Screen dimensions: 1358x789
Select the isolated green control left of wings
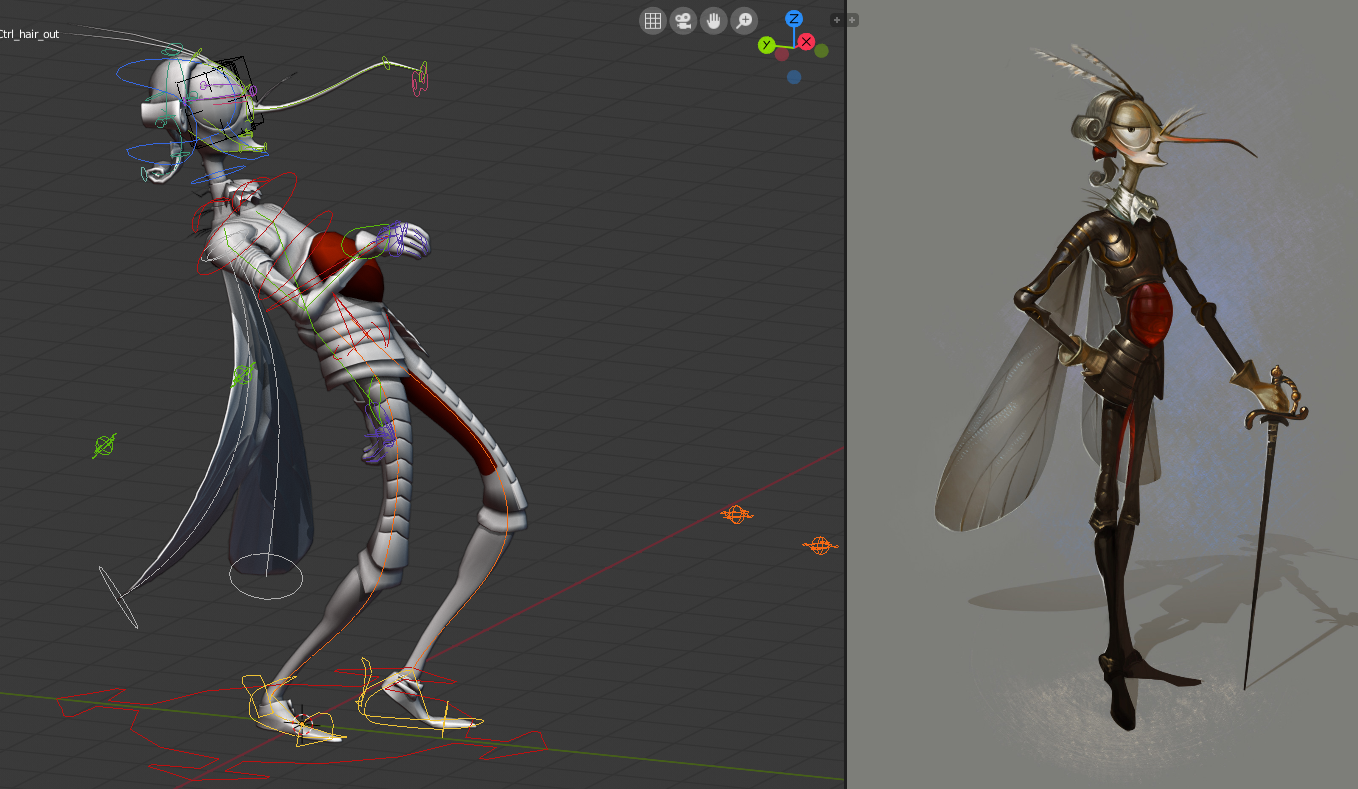[105, 446]
